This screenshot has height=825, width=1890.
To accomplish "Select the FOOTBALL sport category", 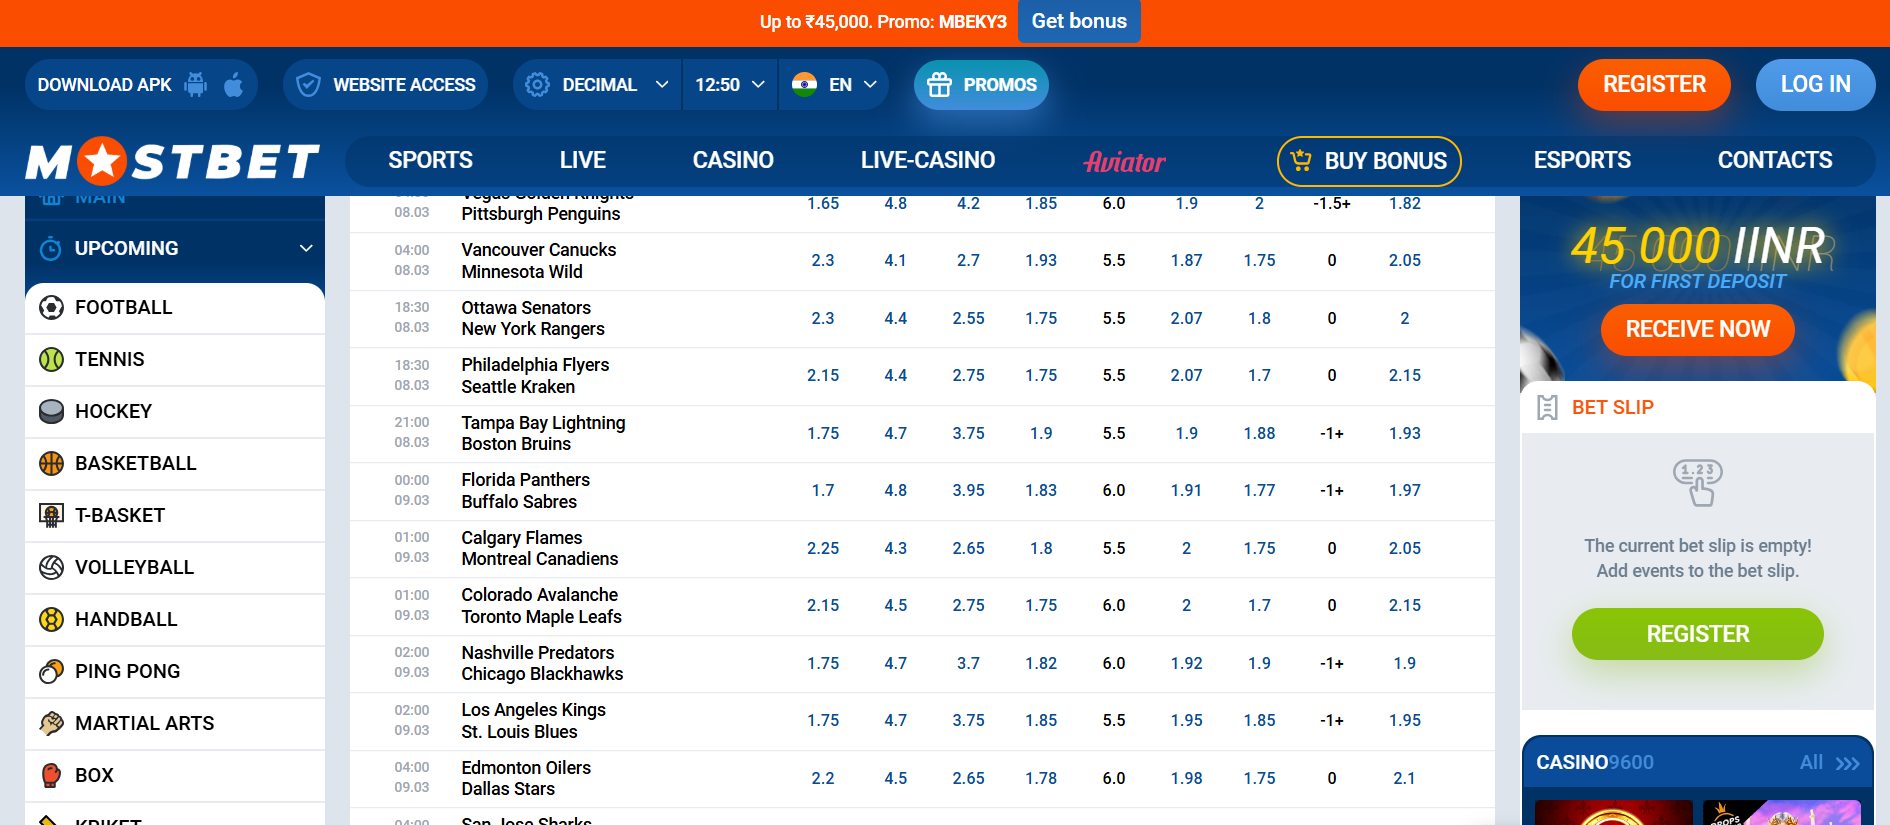I will click(x=175, y=307).
